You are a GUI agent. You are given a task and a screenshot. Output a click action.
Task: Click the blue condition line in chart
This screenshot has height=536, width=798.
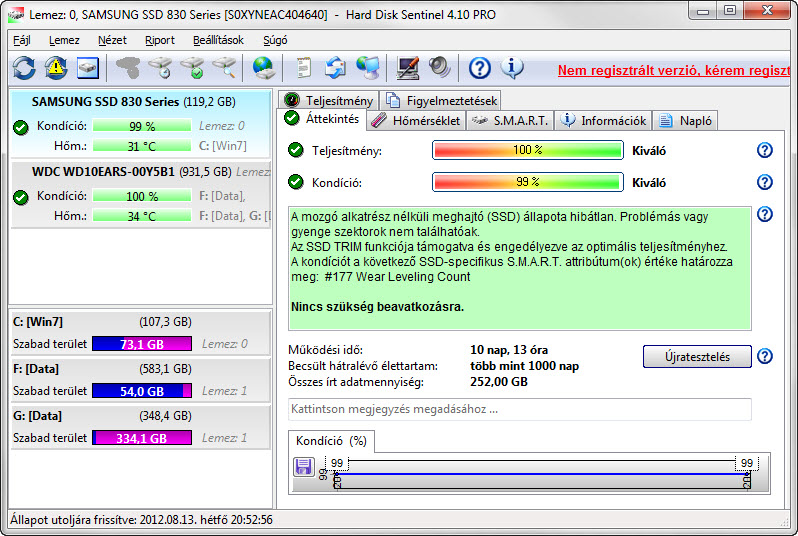tap(541, 474)
